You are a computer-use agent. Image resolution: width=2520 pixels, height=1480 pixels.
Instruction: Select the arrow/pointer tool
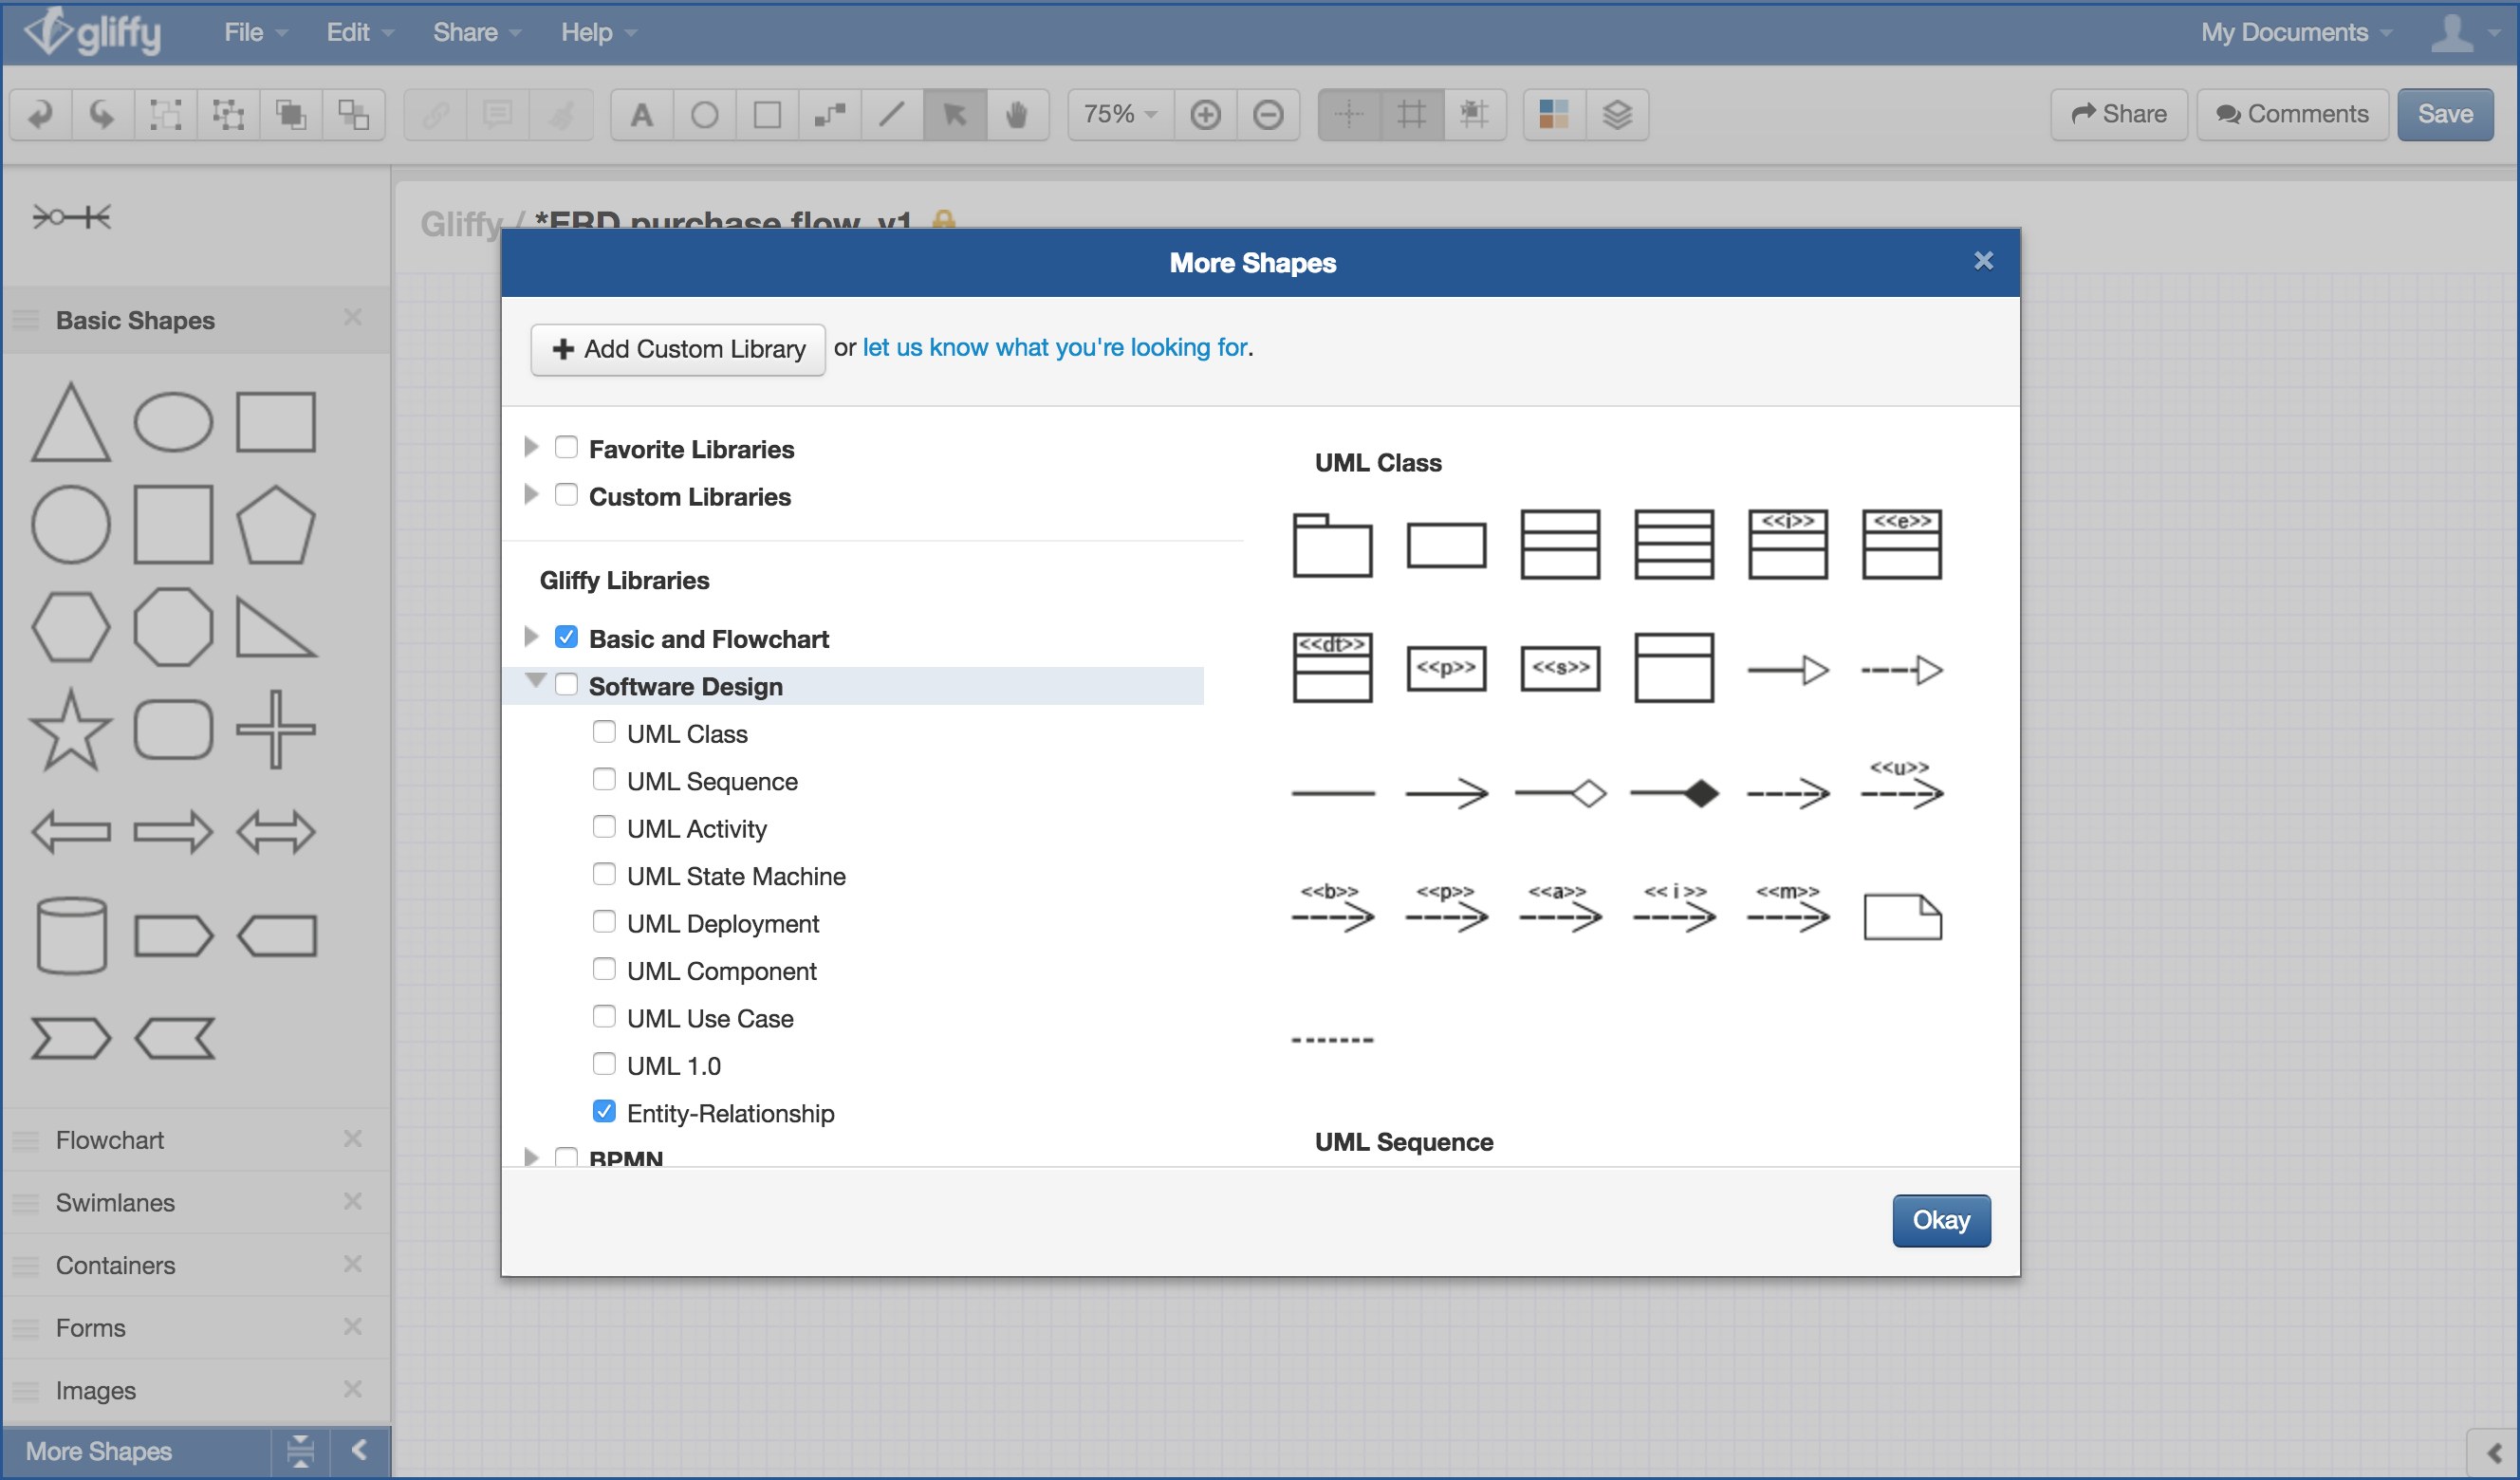click(x=956, y=115)
